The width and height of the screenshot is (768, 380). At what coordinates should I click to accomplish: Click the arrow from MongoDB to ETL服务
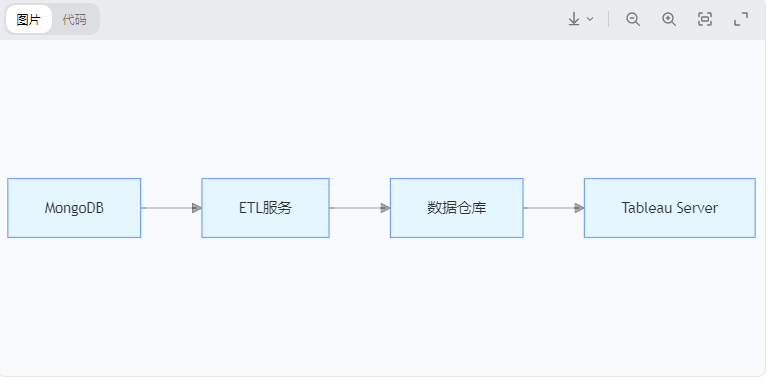171,208
